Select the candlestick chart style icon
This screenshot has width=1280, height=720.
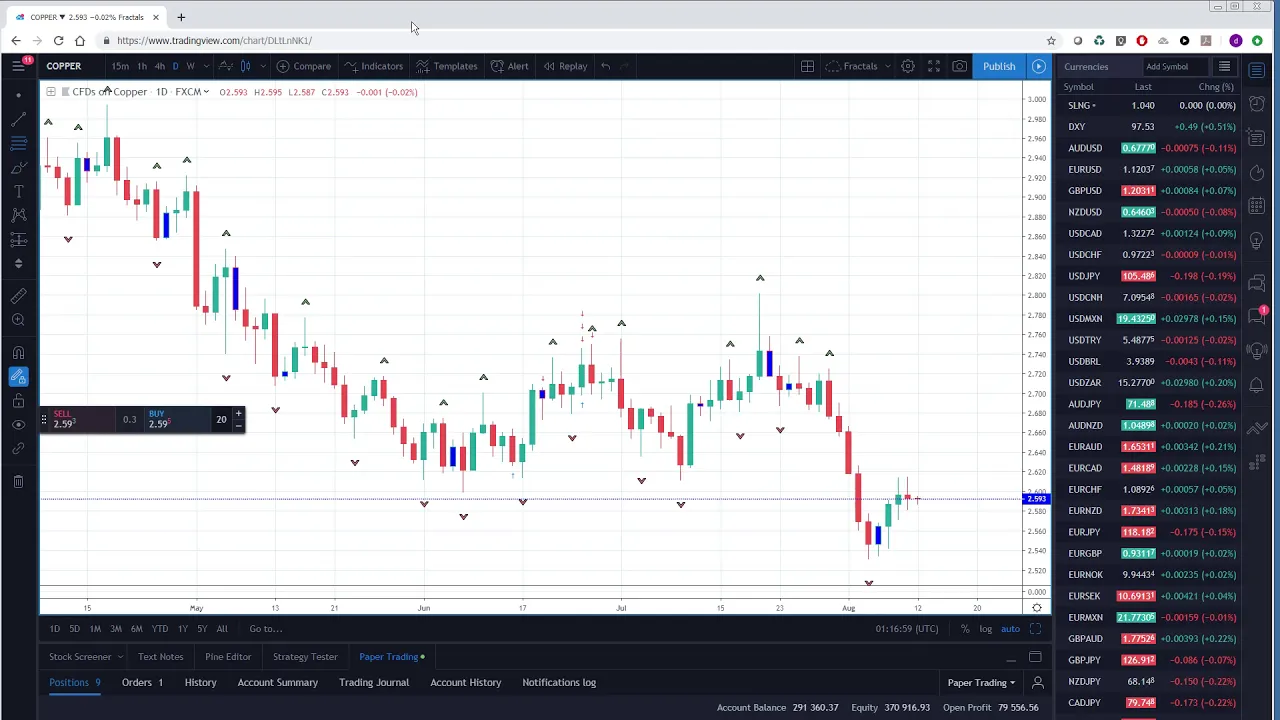click(x=245, y=66)
